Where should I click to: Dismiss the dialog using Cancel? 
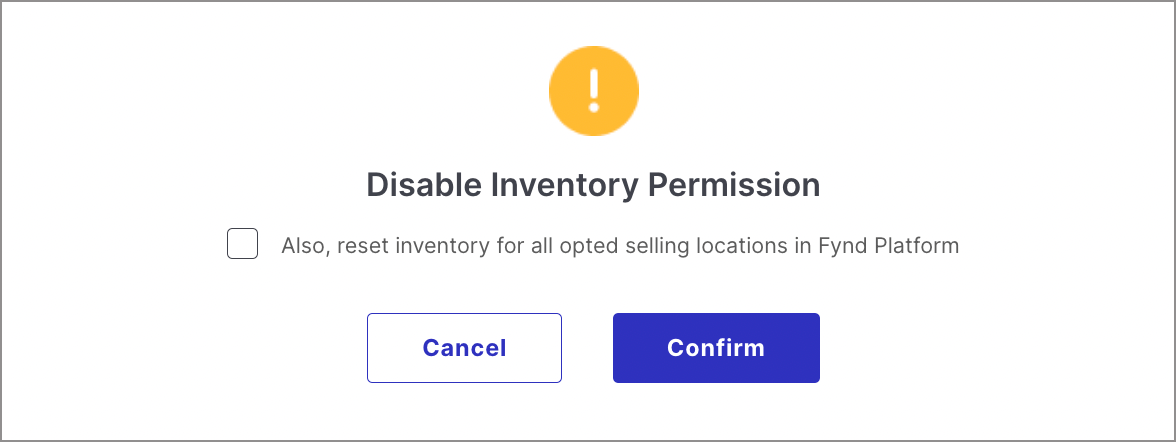coord(464,347)
